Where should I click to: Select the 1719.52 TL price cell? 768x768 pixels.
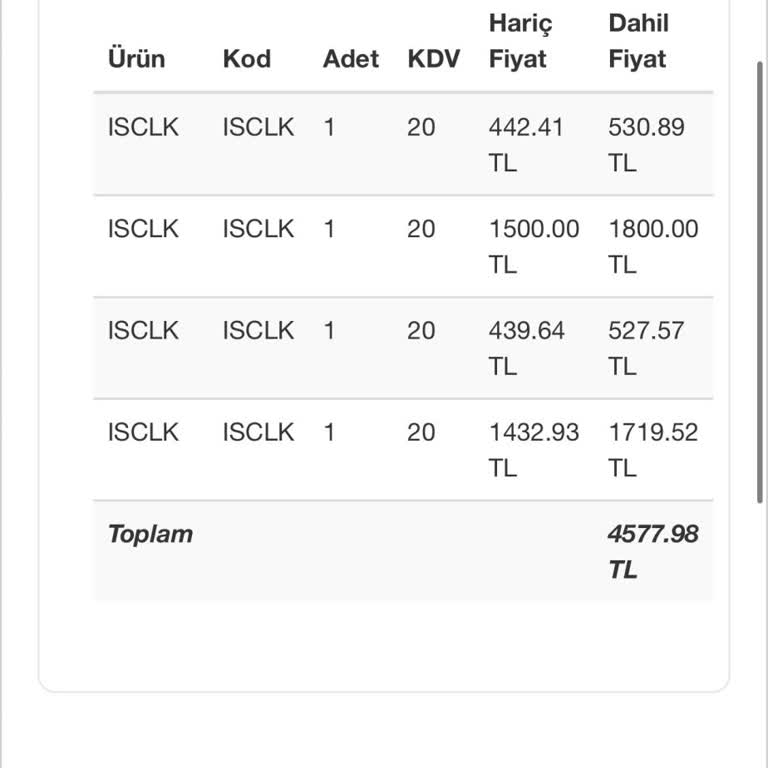653,450
